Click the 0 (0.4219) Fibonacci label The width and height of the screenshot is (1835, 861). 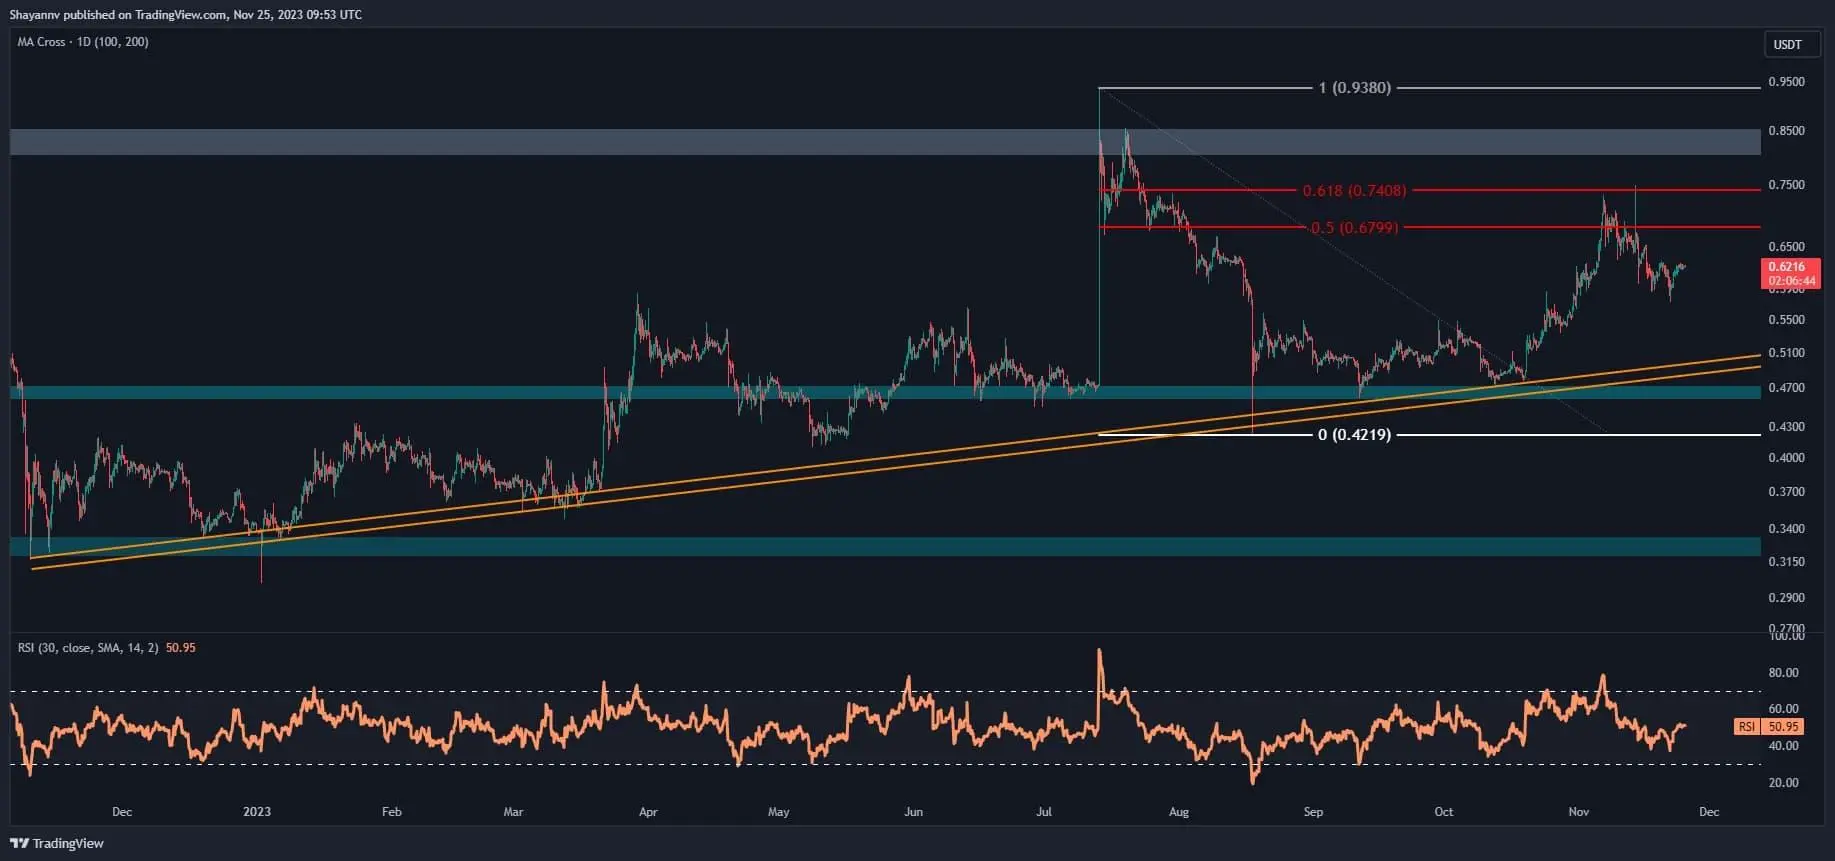1354,435
